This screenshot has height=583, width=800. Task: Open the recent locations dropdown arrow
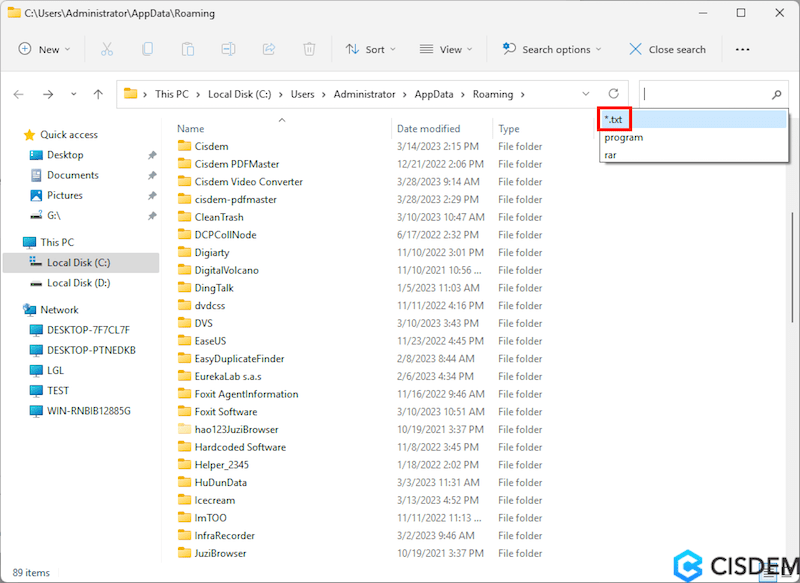(x=73, y=94)
